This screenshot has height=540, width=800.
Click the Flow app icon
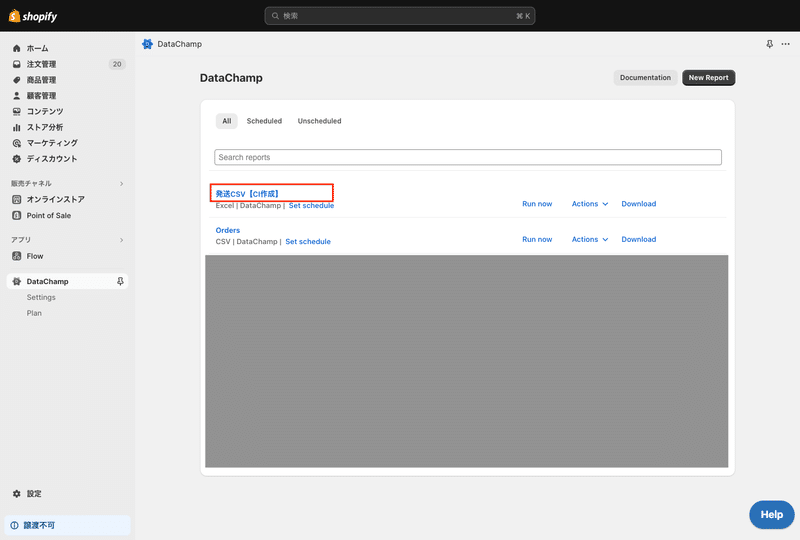[x=16, y=256]
